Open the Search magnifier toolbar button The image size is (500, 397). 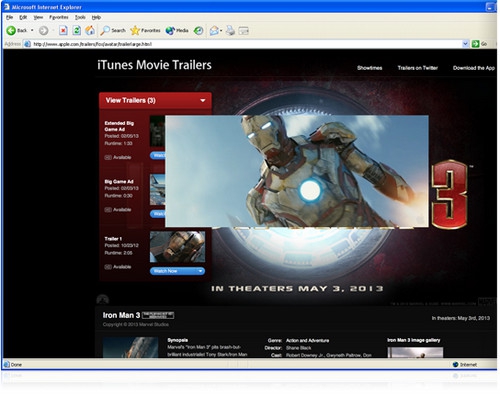pyautogui.click(x=113, y=31)
